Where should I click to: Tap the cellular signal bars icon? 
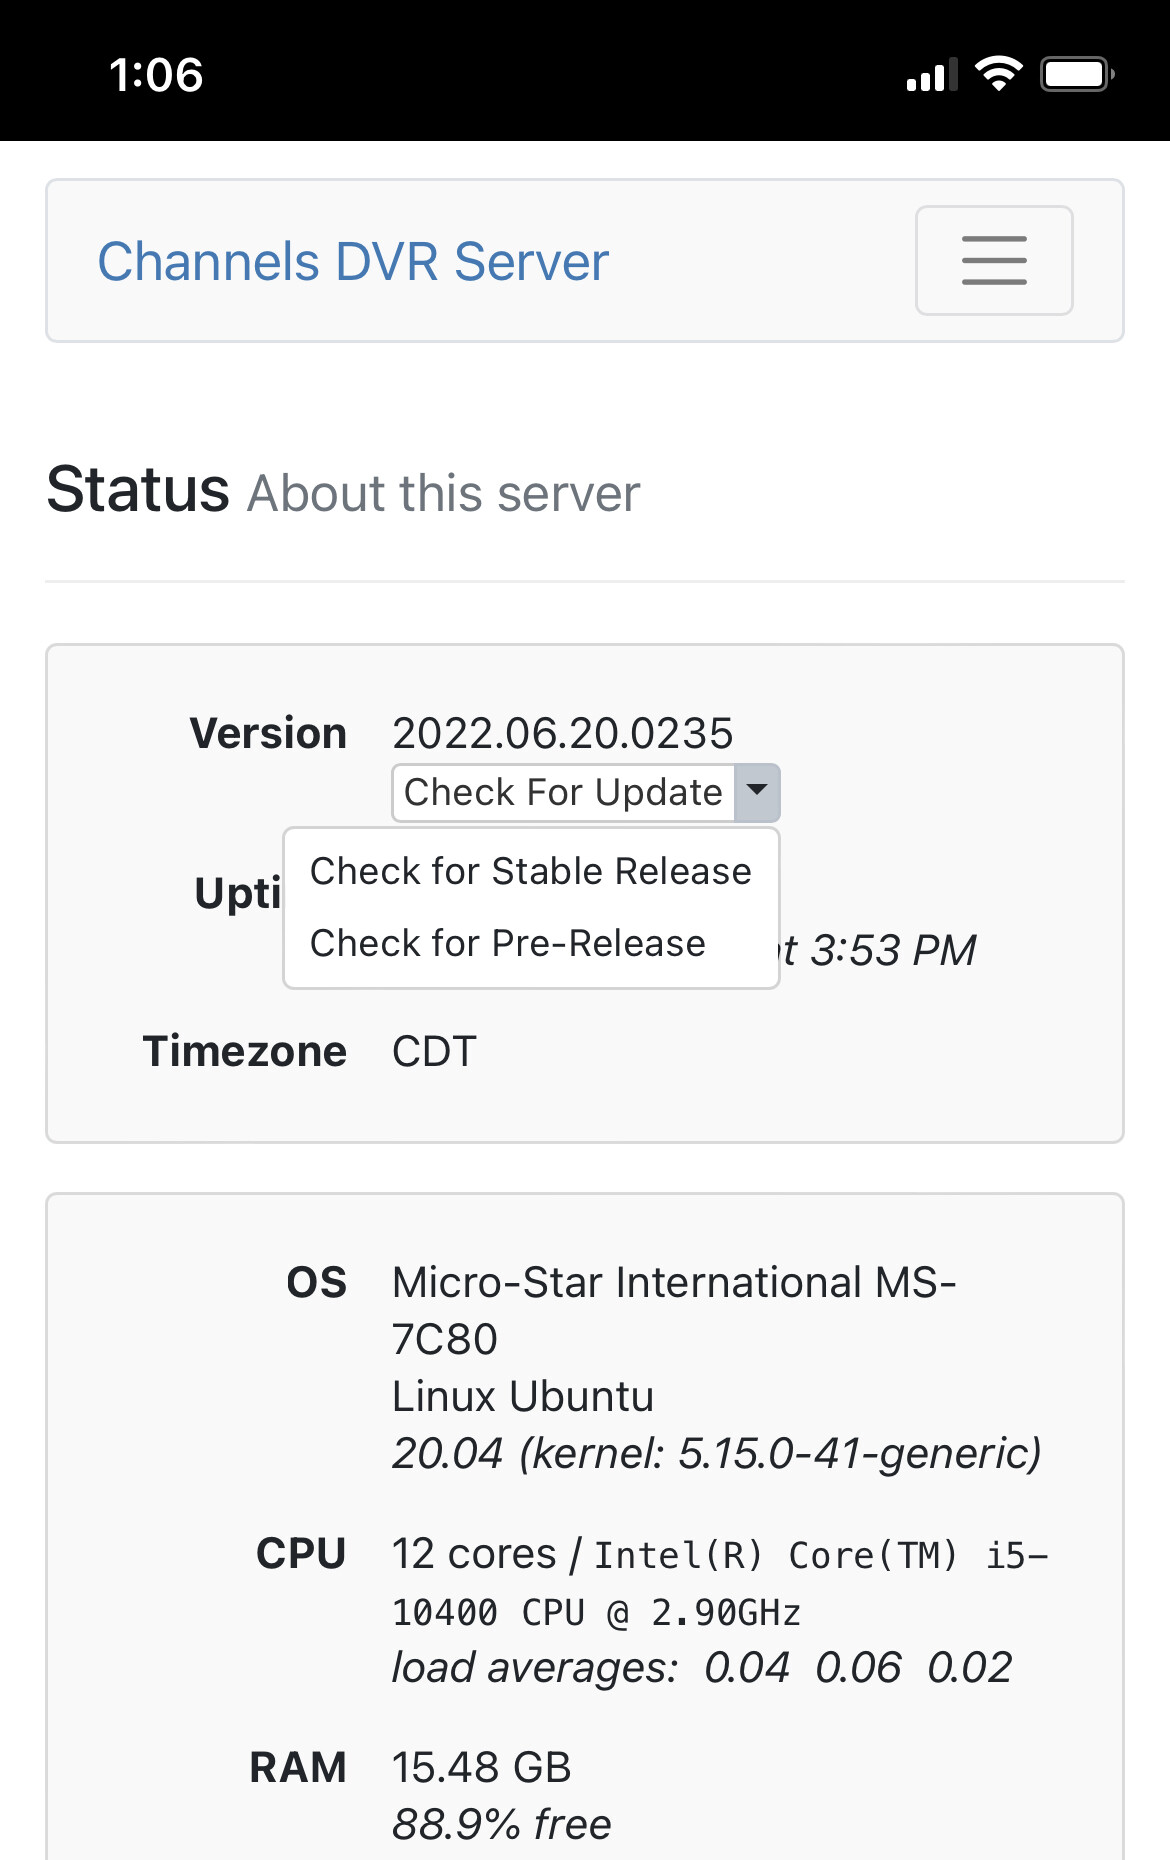pos(931,75)
